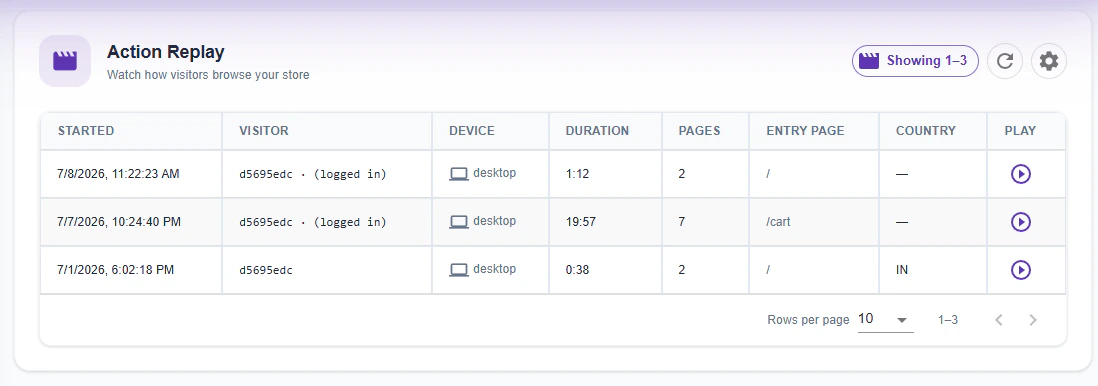
Task: Click the refresh sessions icon
Action: pyautogui.click(x=1005, y=61)
